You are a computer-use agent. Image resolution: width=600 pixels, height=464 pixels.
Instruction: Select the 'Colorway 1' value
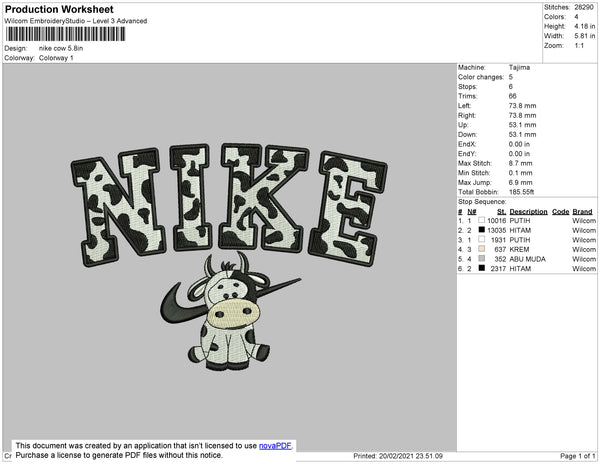click(x=56, y=58)
